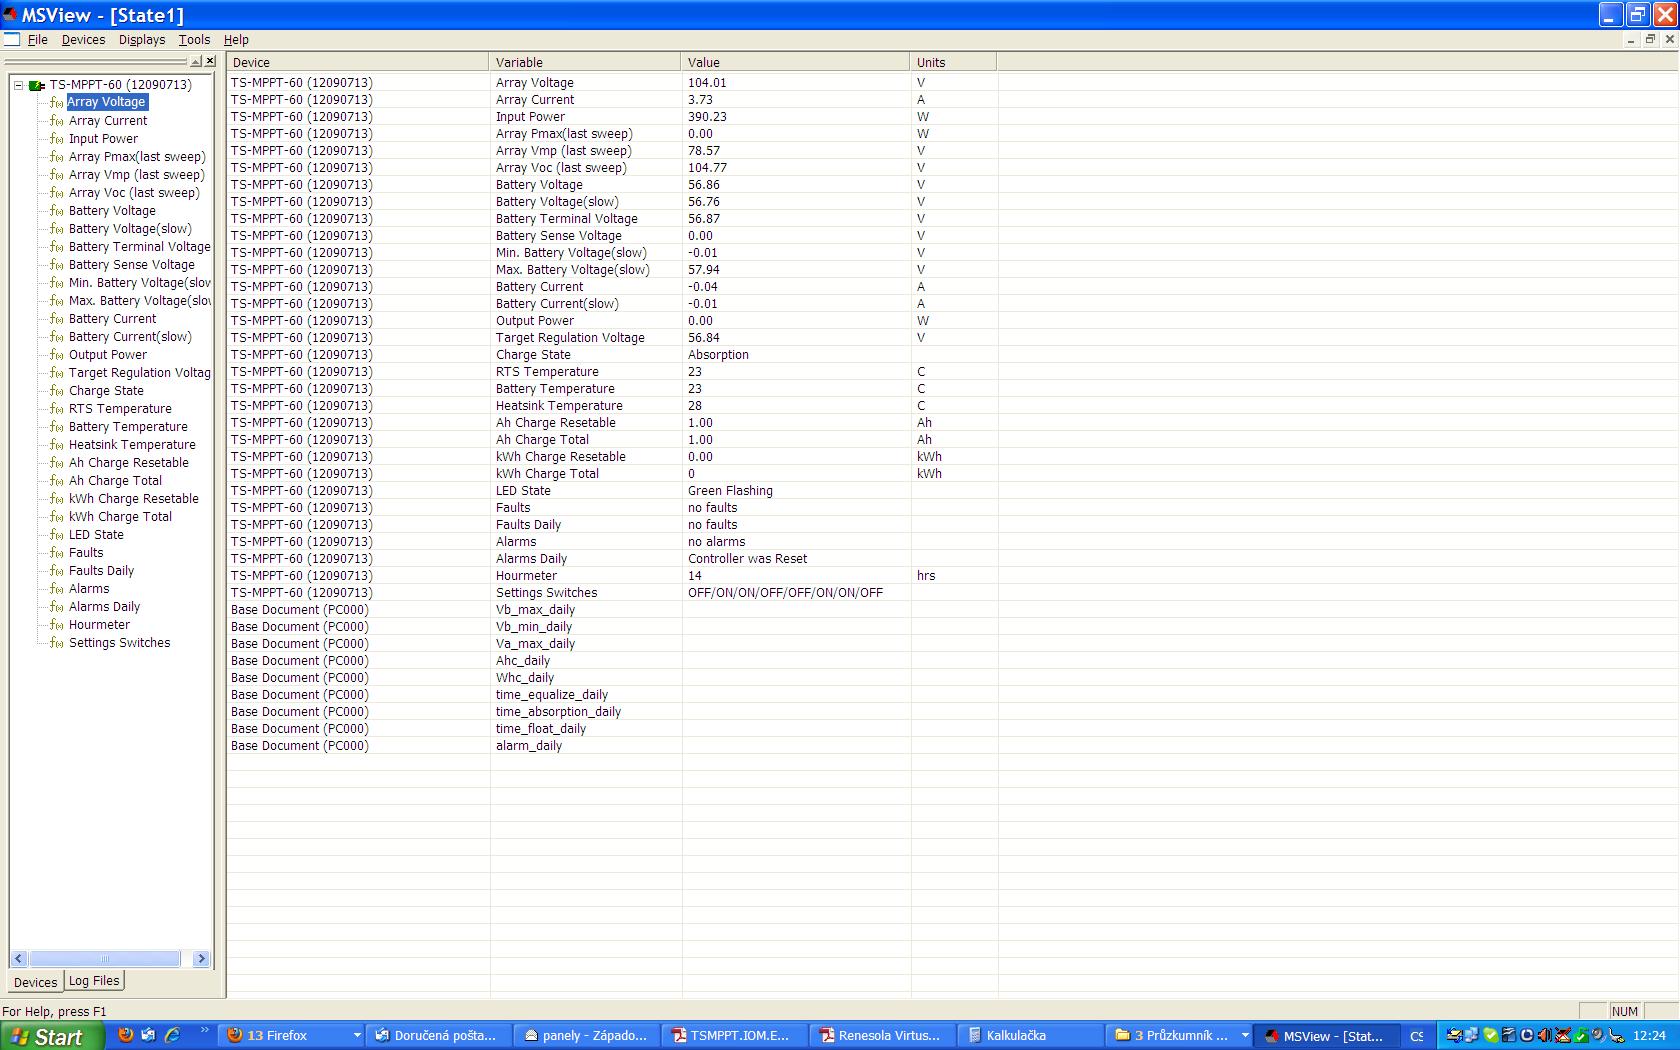Click the TS-MPPT-60 device icon in tree
Viewport: 1680px width, 1050px height.
coord(36,85)
